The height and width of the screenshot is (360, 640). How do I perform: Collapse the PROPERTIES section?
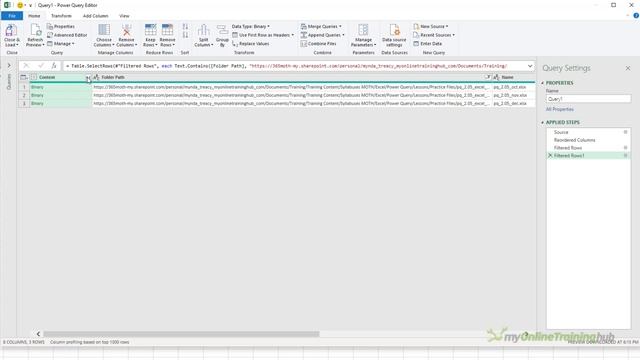coord(543,83)
